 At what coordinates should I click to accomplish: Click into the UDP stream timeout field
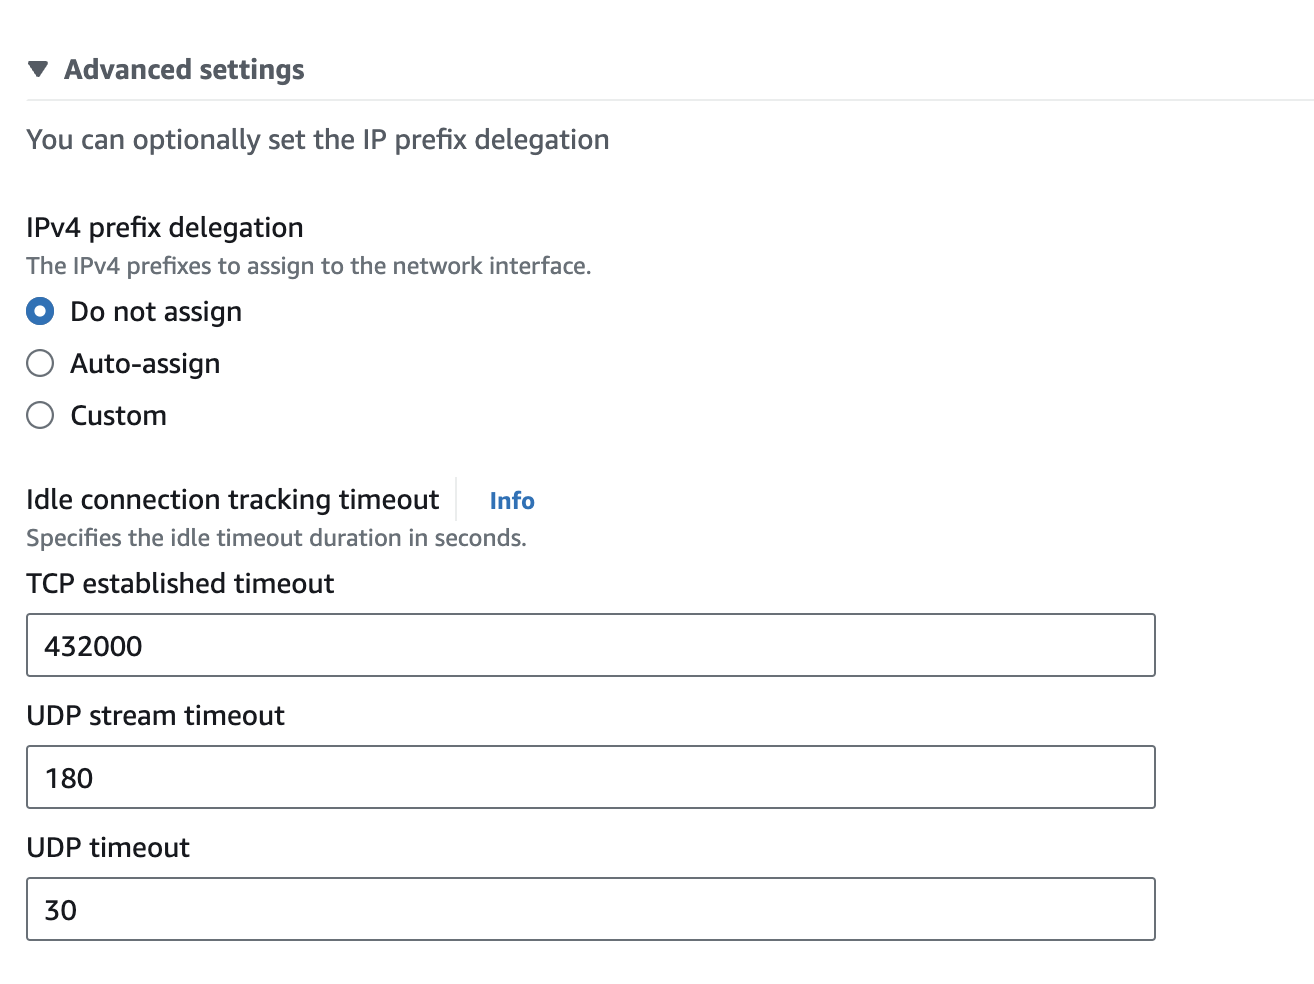[590, 777]
